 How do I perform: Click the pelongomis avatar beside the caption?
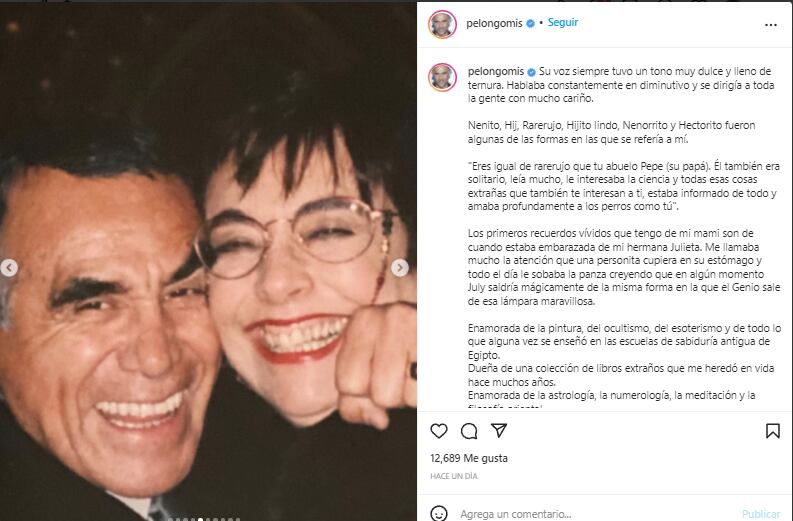pyautogui.click(x=442, y=77)
